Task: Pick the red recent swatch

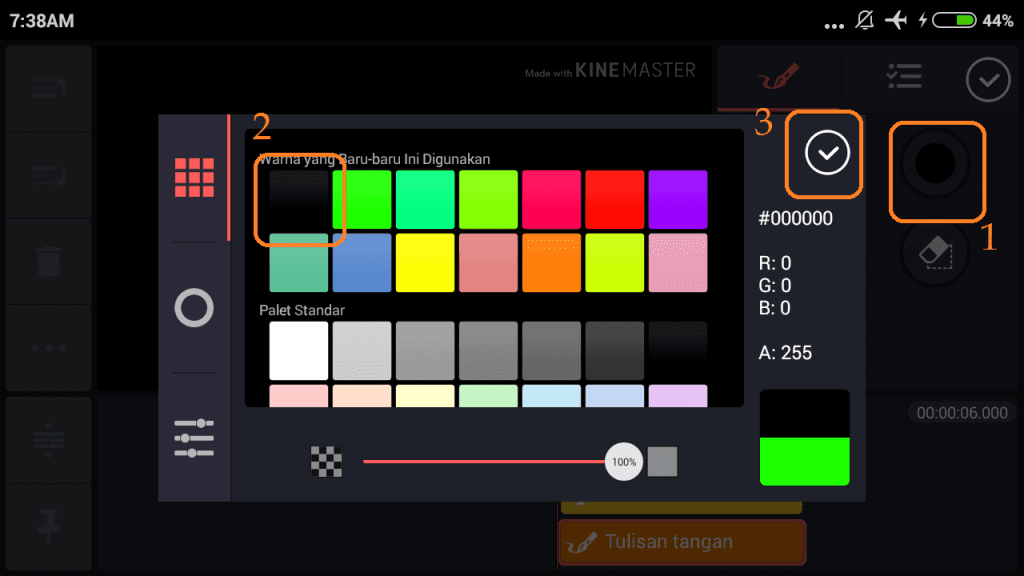Action: [615, 199]
